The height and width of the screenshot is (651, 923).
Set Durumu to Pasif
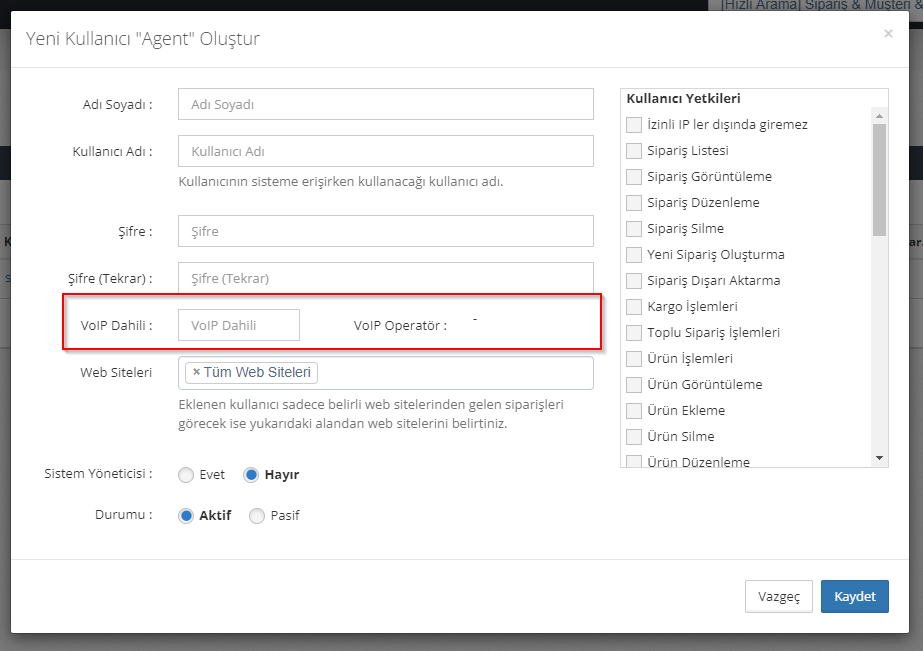257,516
